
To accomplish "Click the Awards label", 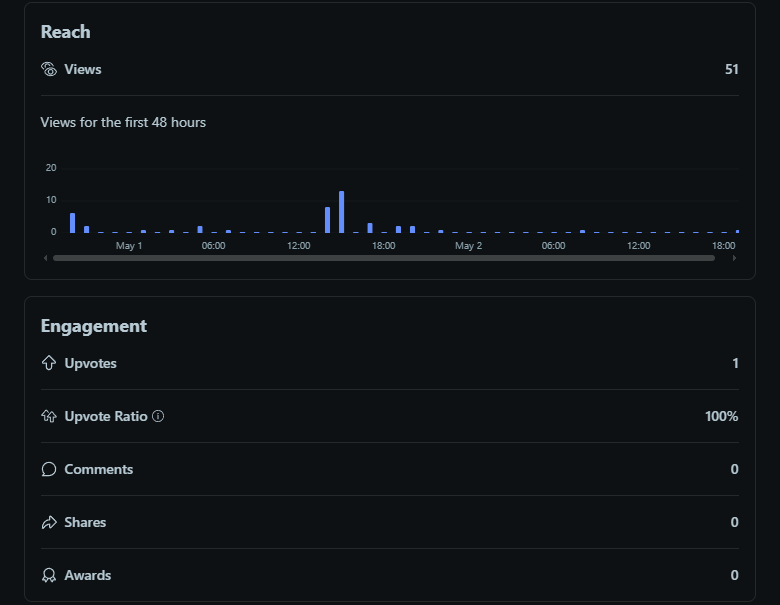I will (88, 575).
